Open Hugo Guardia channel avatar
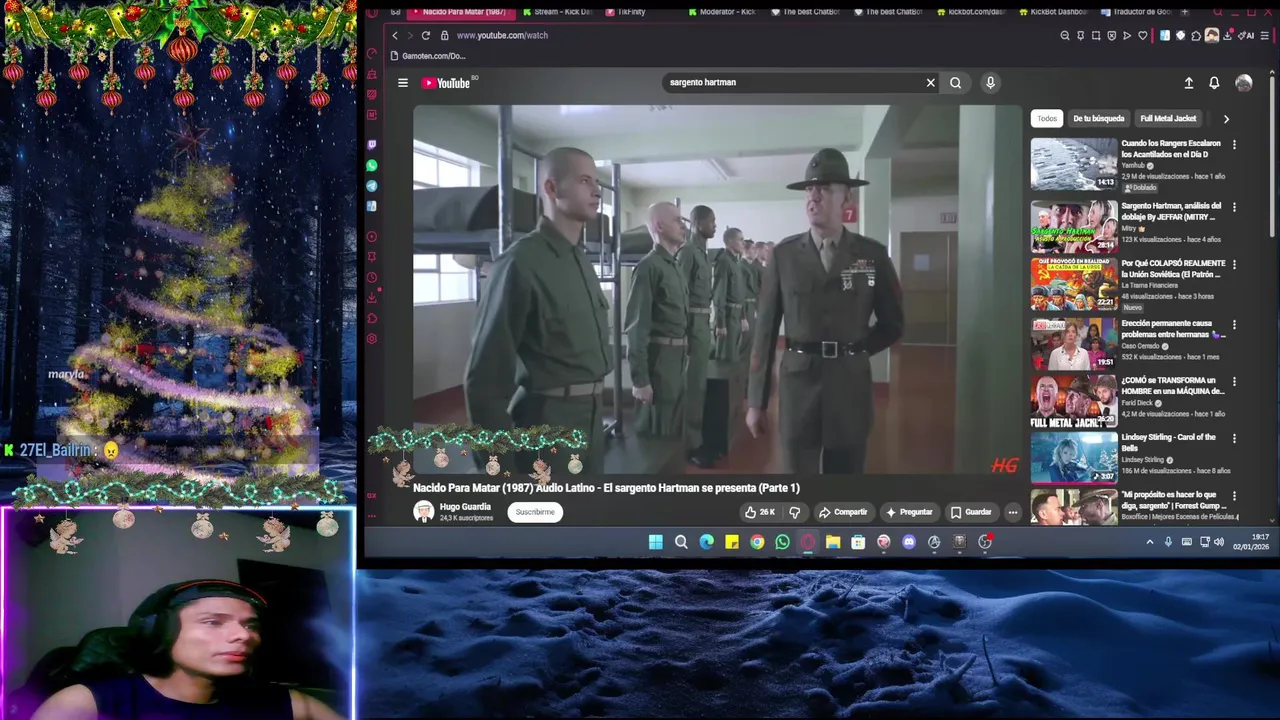Viewport: 1280px width, 720px height. point(424,512)
